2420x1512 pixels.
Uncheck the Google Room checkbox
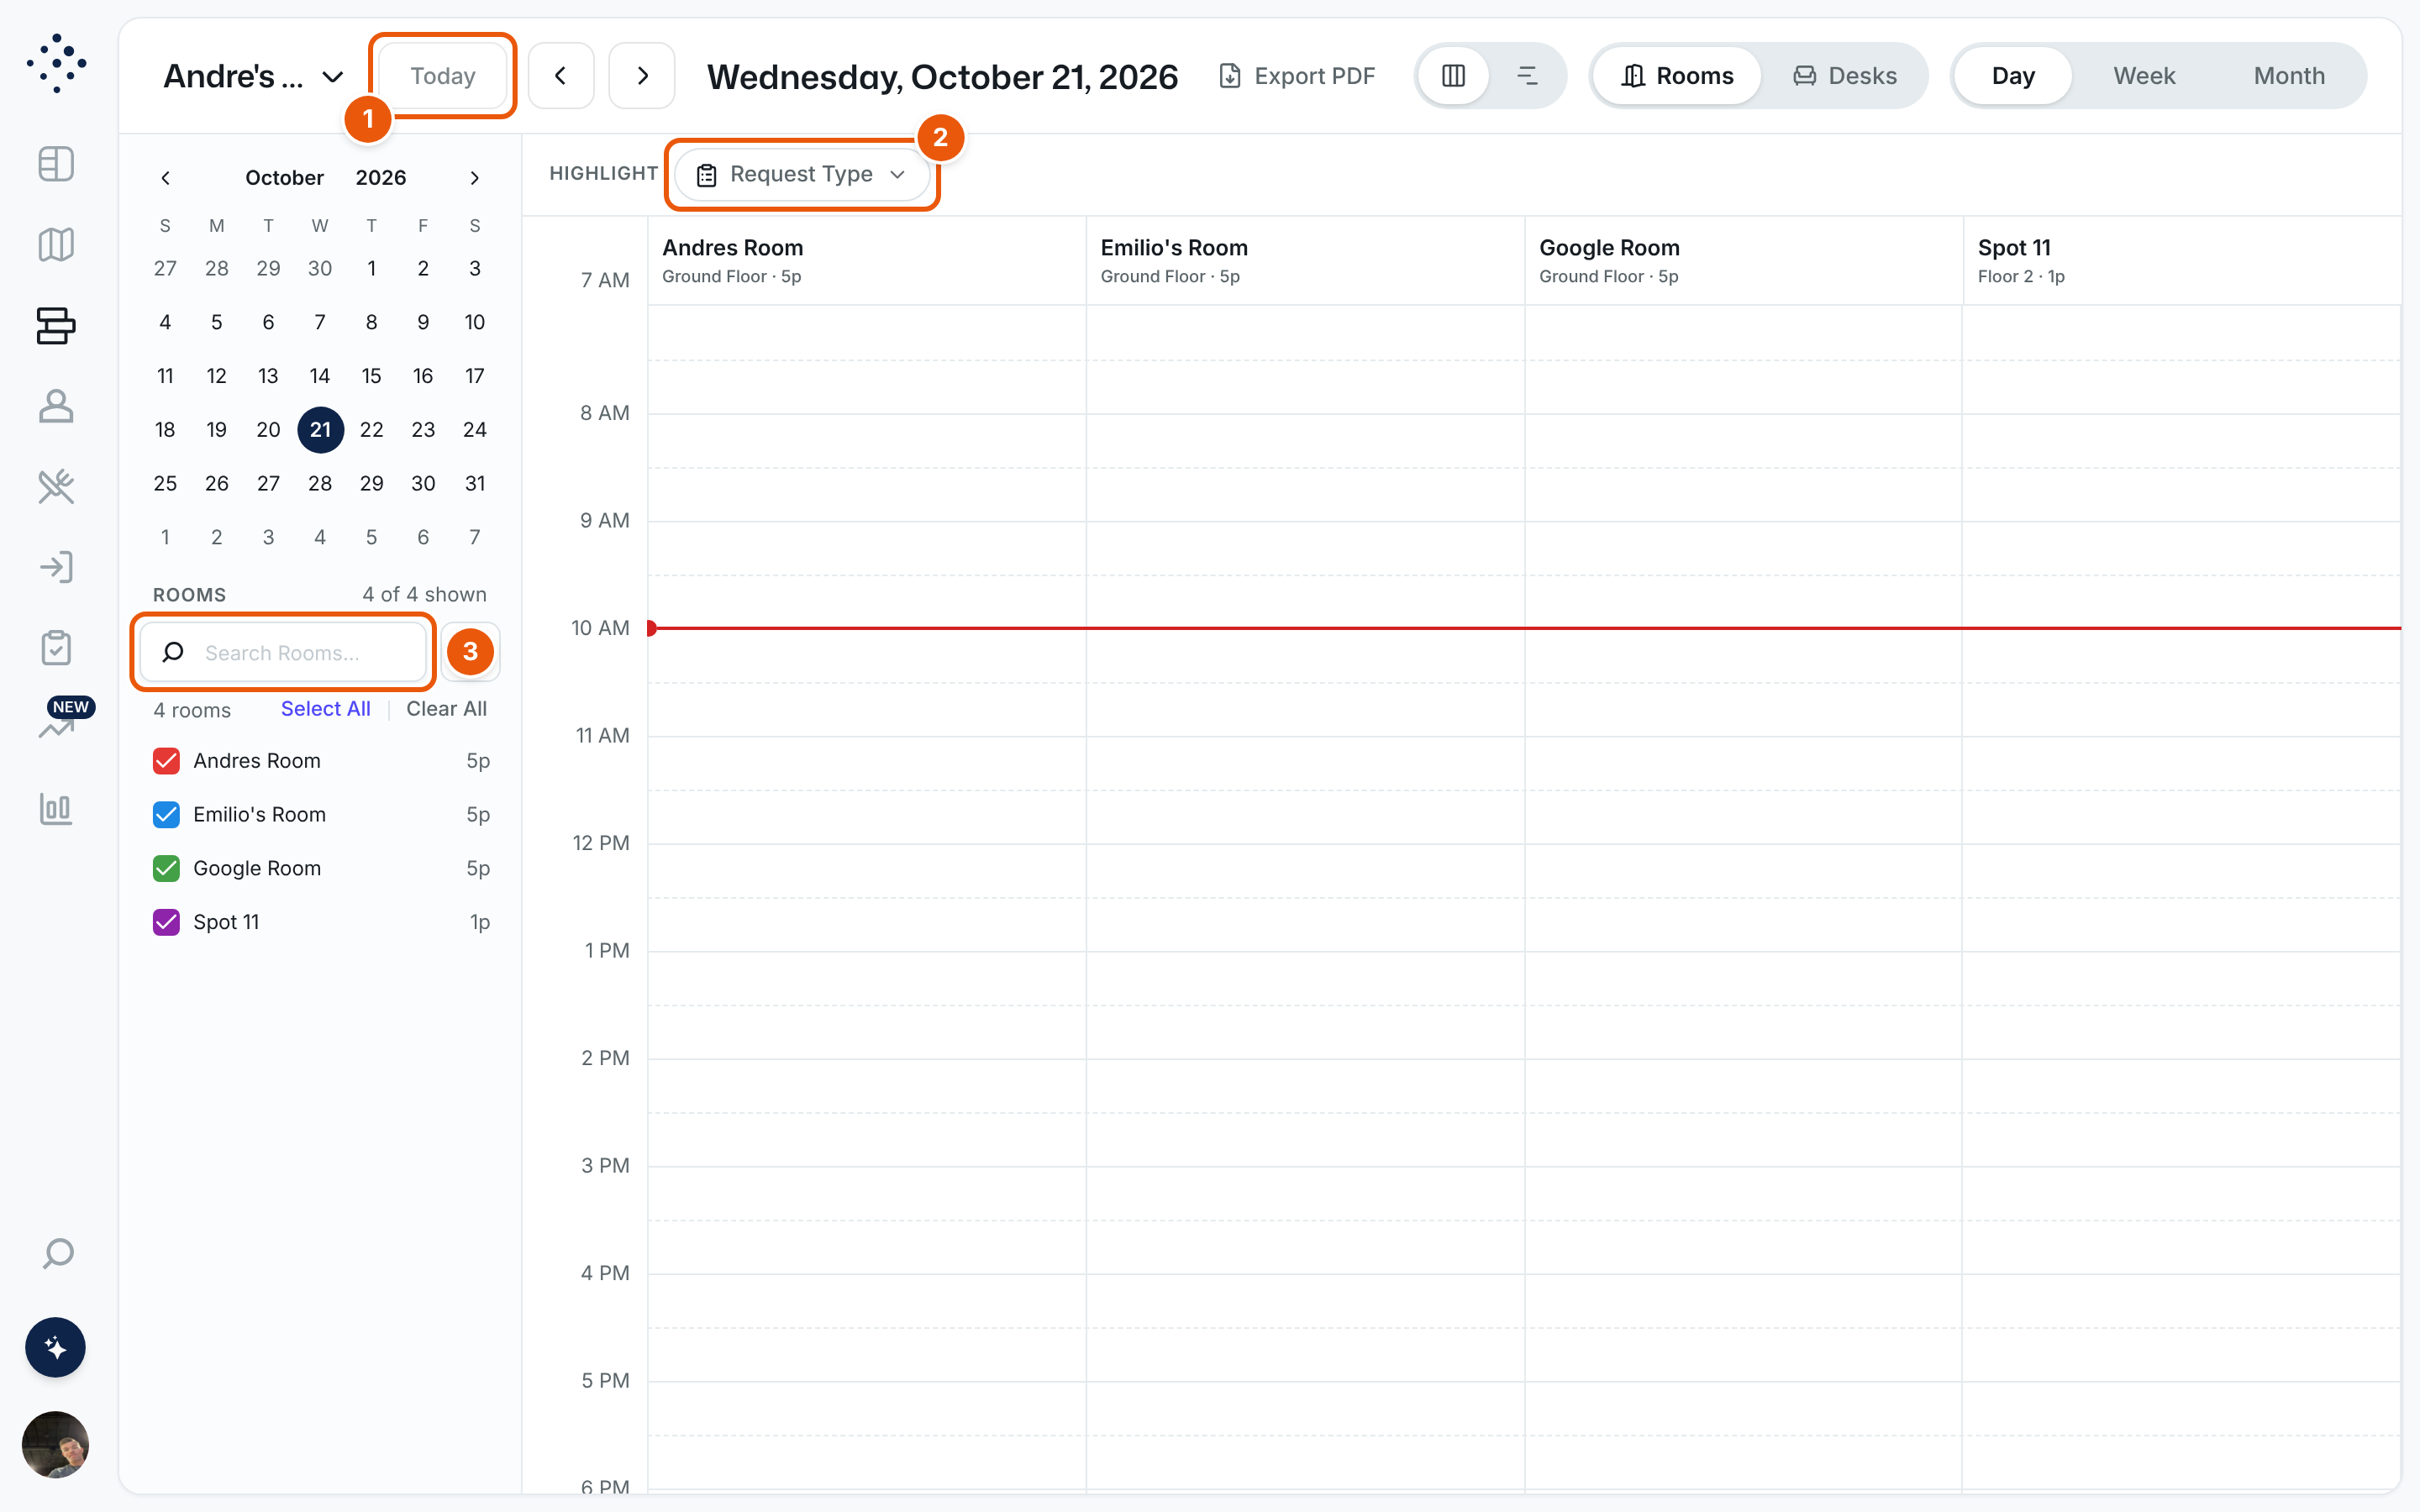[x=166, y=869]
